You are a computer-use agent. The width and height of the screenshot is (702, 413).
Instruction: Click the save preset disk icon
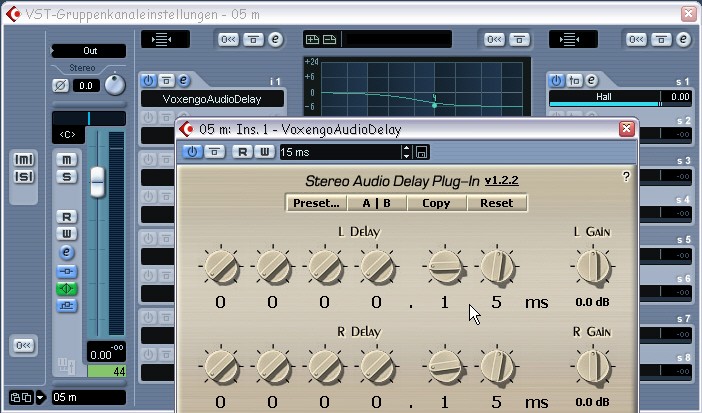coord(421,152)
